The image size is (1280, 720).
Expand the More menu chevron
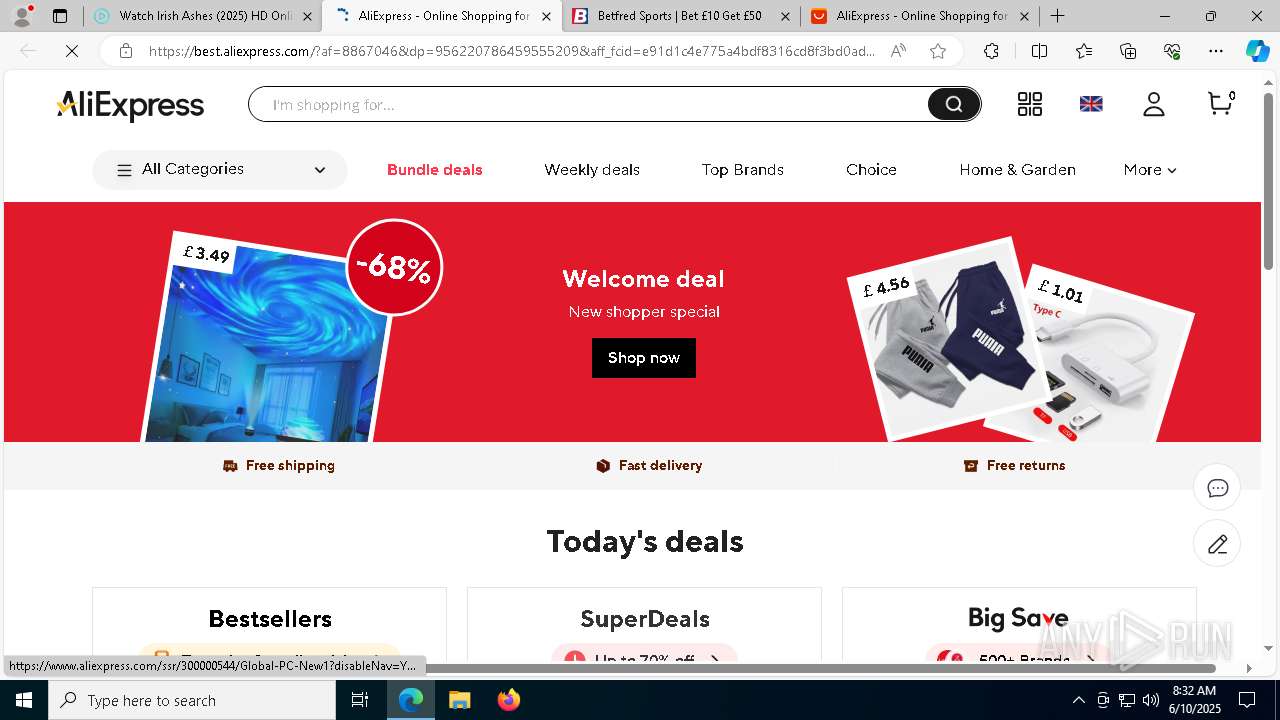click(x=1172, y=171)
